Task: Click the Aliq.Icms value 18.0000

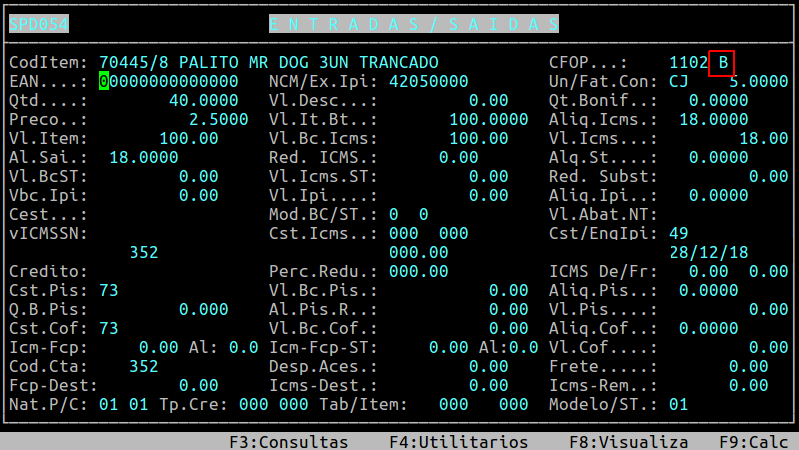Action: point(714,119)
